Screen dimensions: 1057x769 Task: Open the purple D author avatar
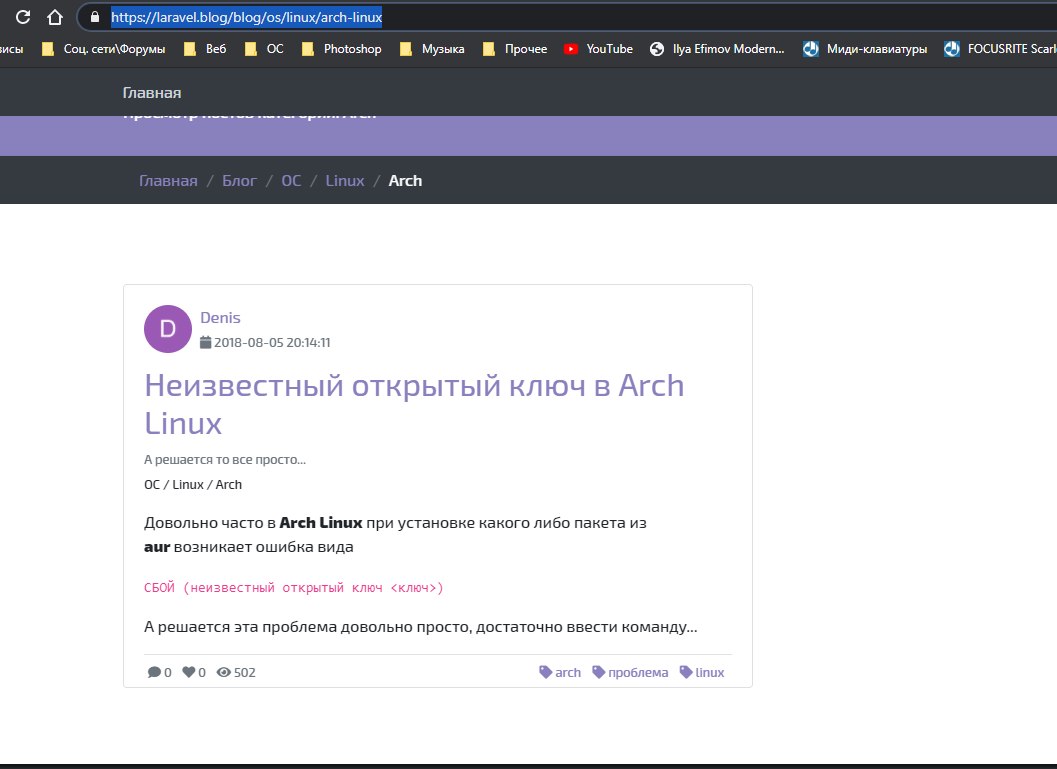(168, 329)
